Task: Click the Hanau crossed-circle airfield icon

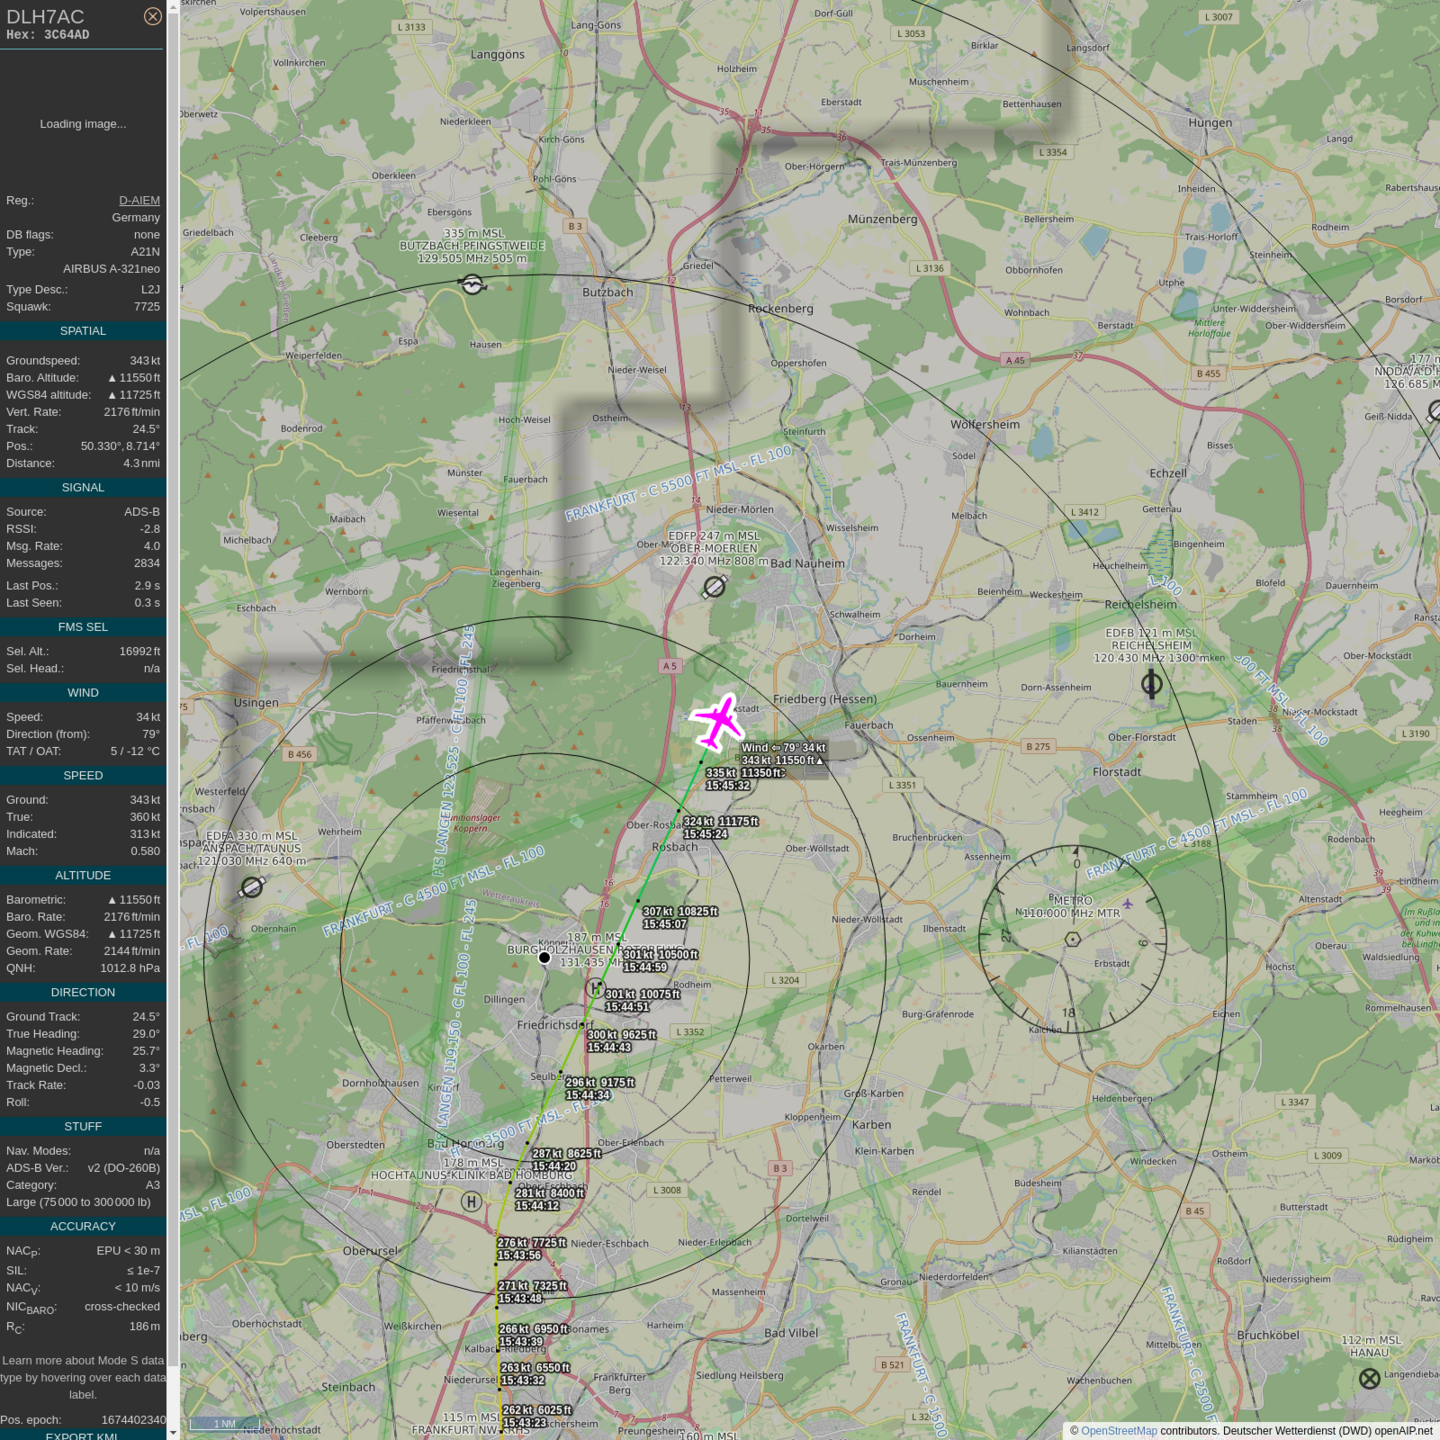Action: coord(1370,1379)
